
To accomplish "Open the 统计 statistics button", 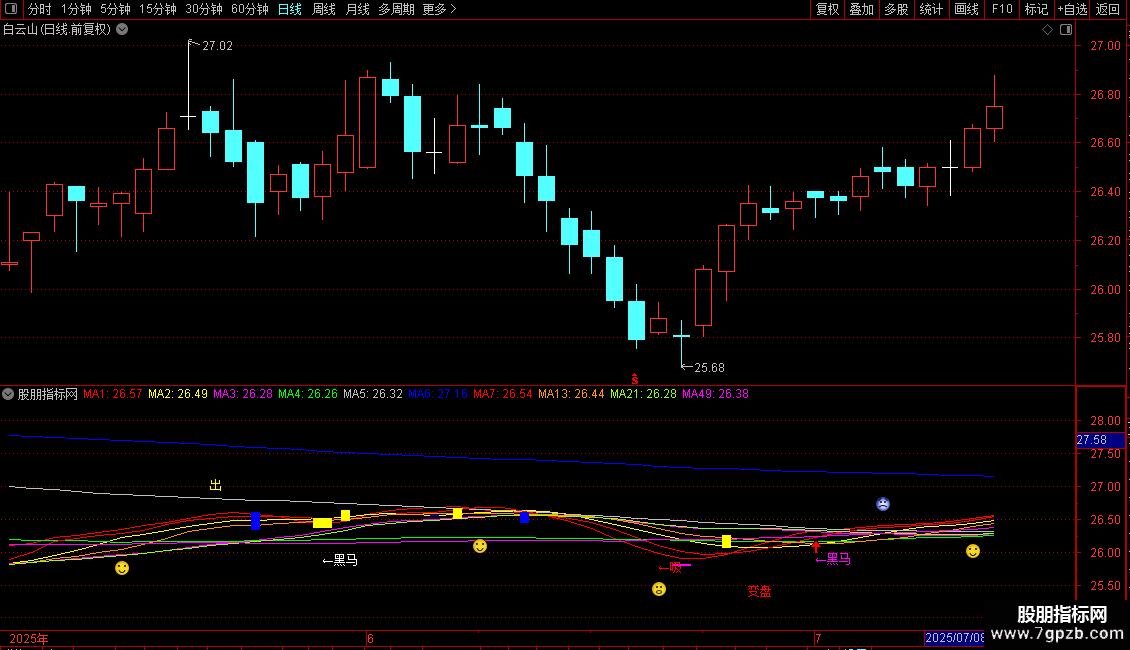I will (931, 9).
